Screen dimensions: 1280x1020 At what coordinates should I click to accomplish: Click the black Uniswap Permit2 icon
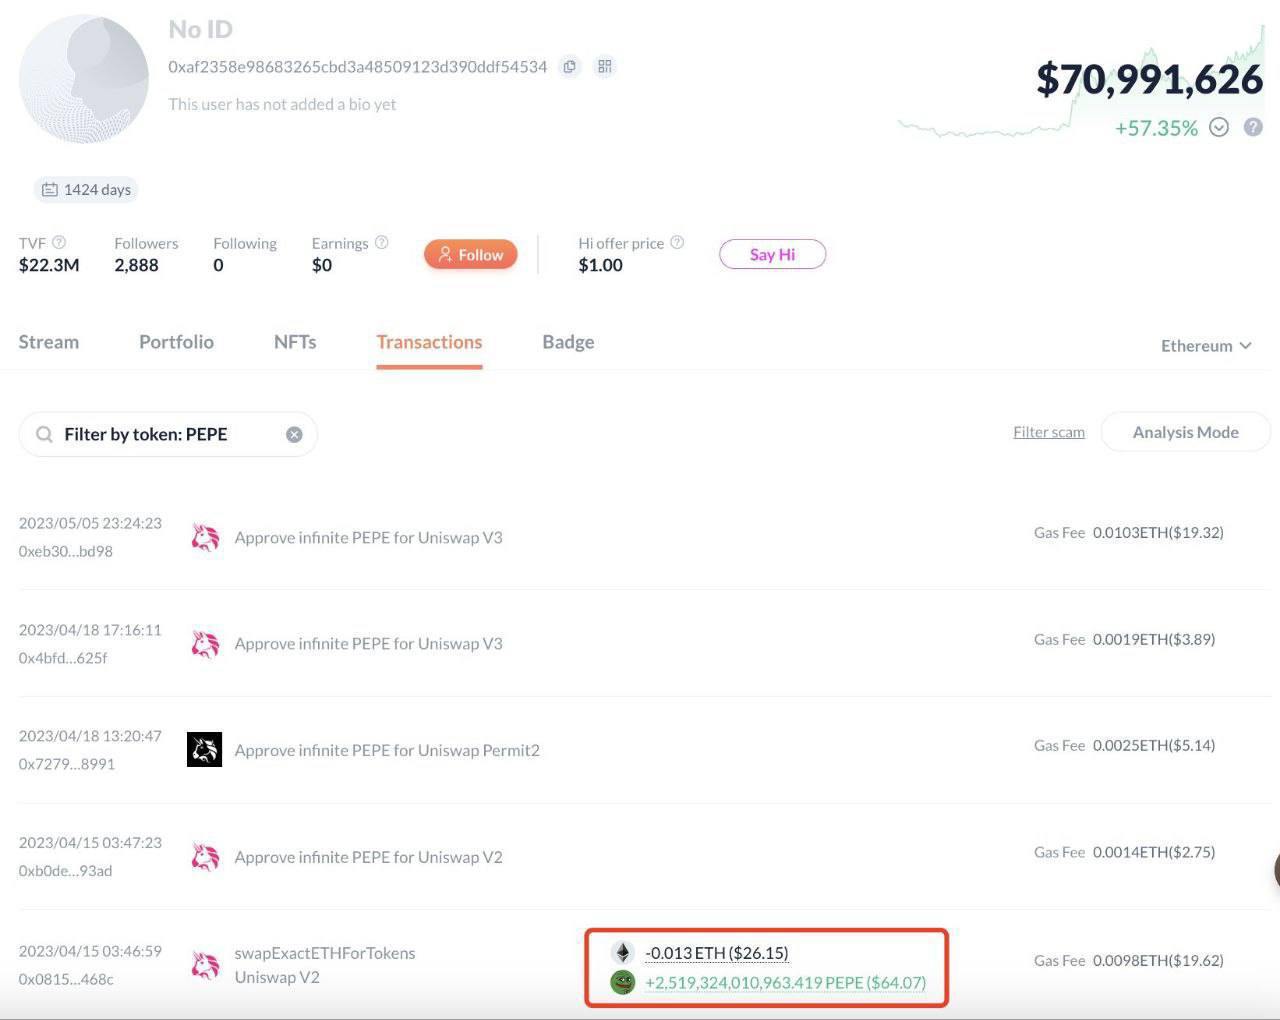204,749
